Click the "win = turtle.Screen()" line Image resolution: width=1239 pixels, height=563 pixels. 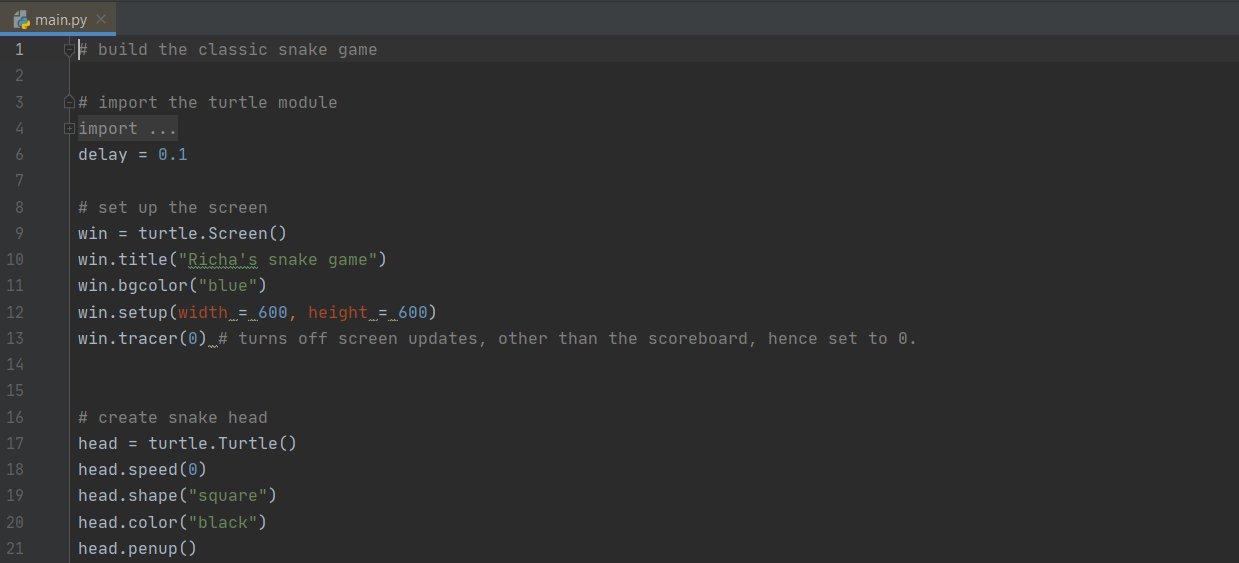tap(183, 233)
